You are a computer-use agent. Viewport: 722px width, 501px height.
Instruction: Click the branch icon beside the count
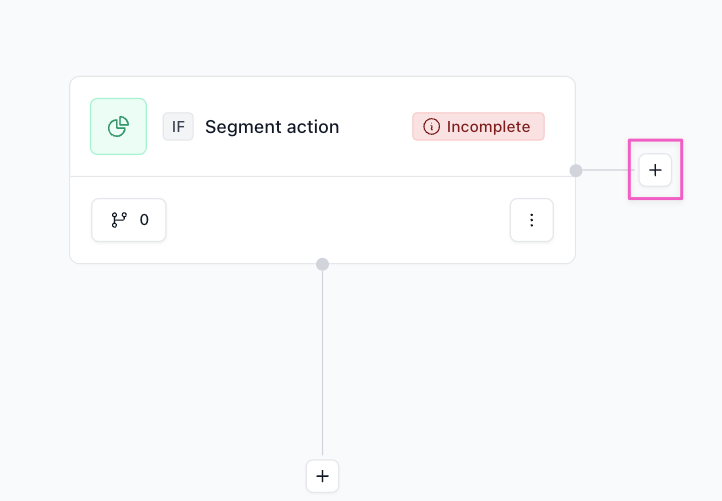119,220
